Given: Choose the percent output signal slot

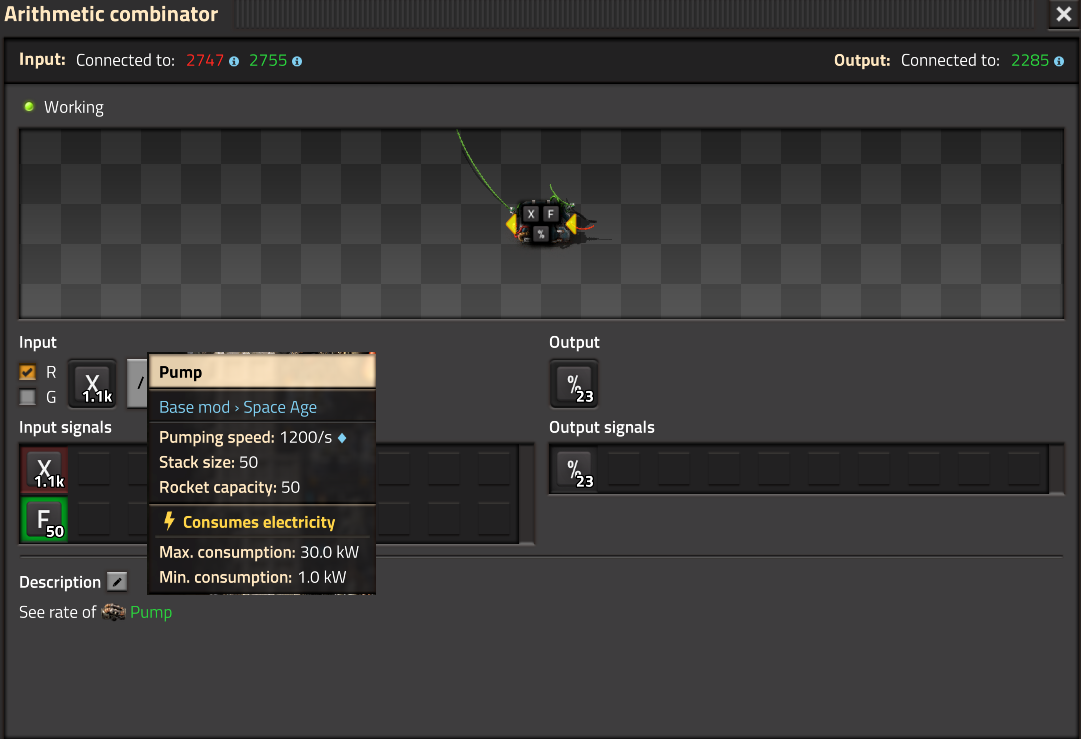Looking at the screenshot, I should [574, 384].
